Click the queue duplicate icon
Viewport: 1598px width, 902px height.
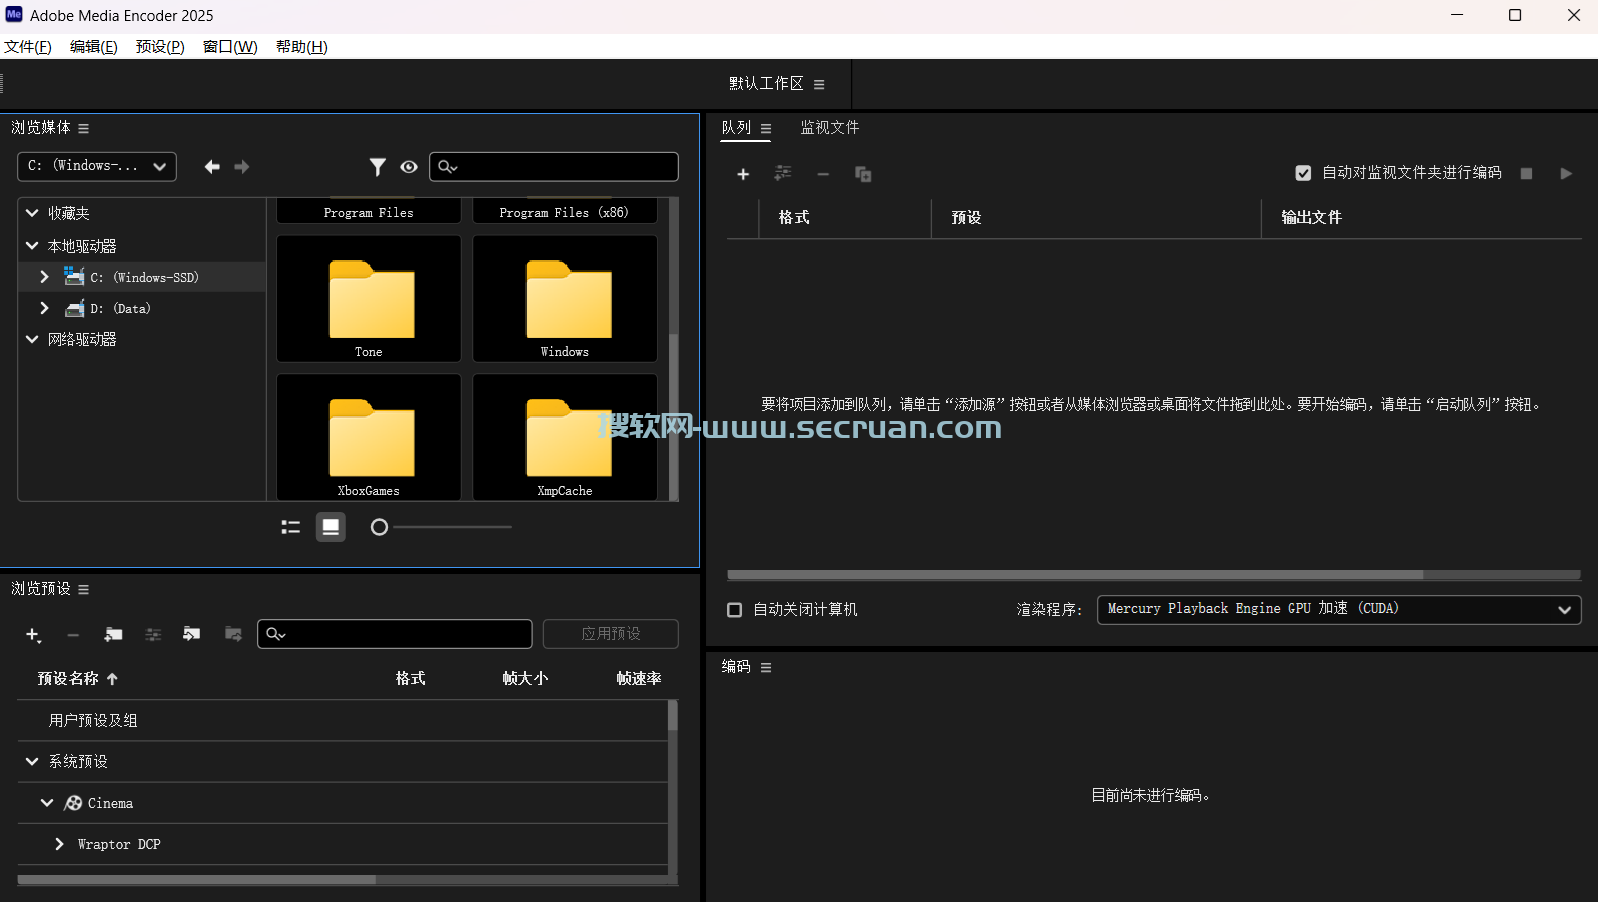click(x=863, y=174)
